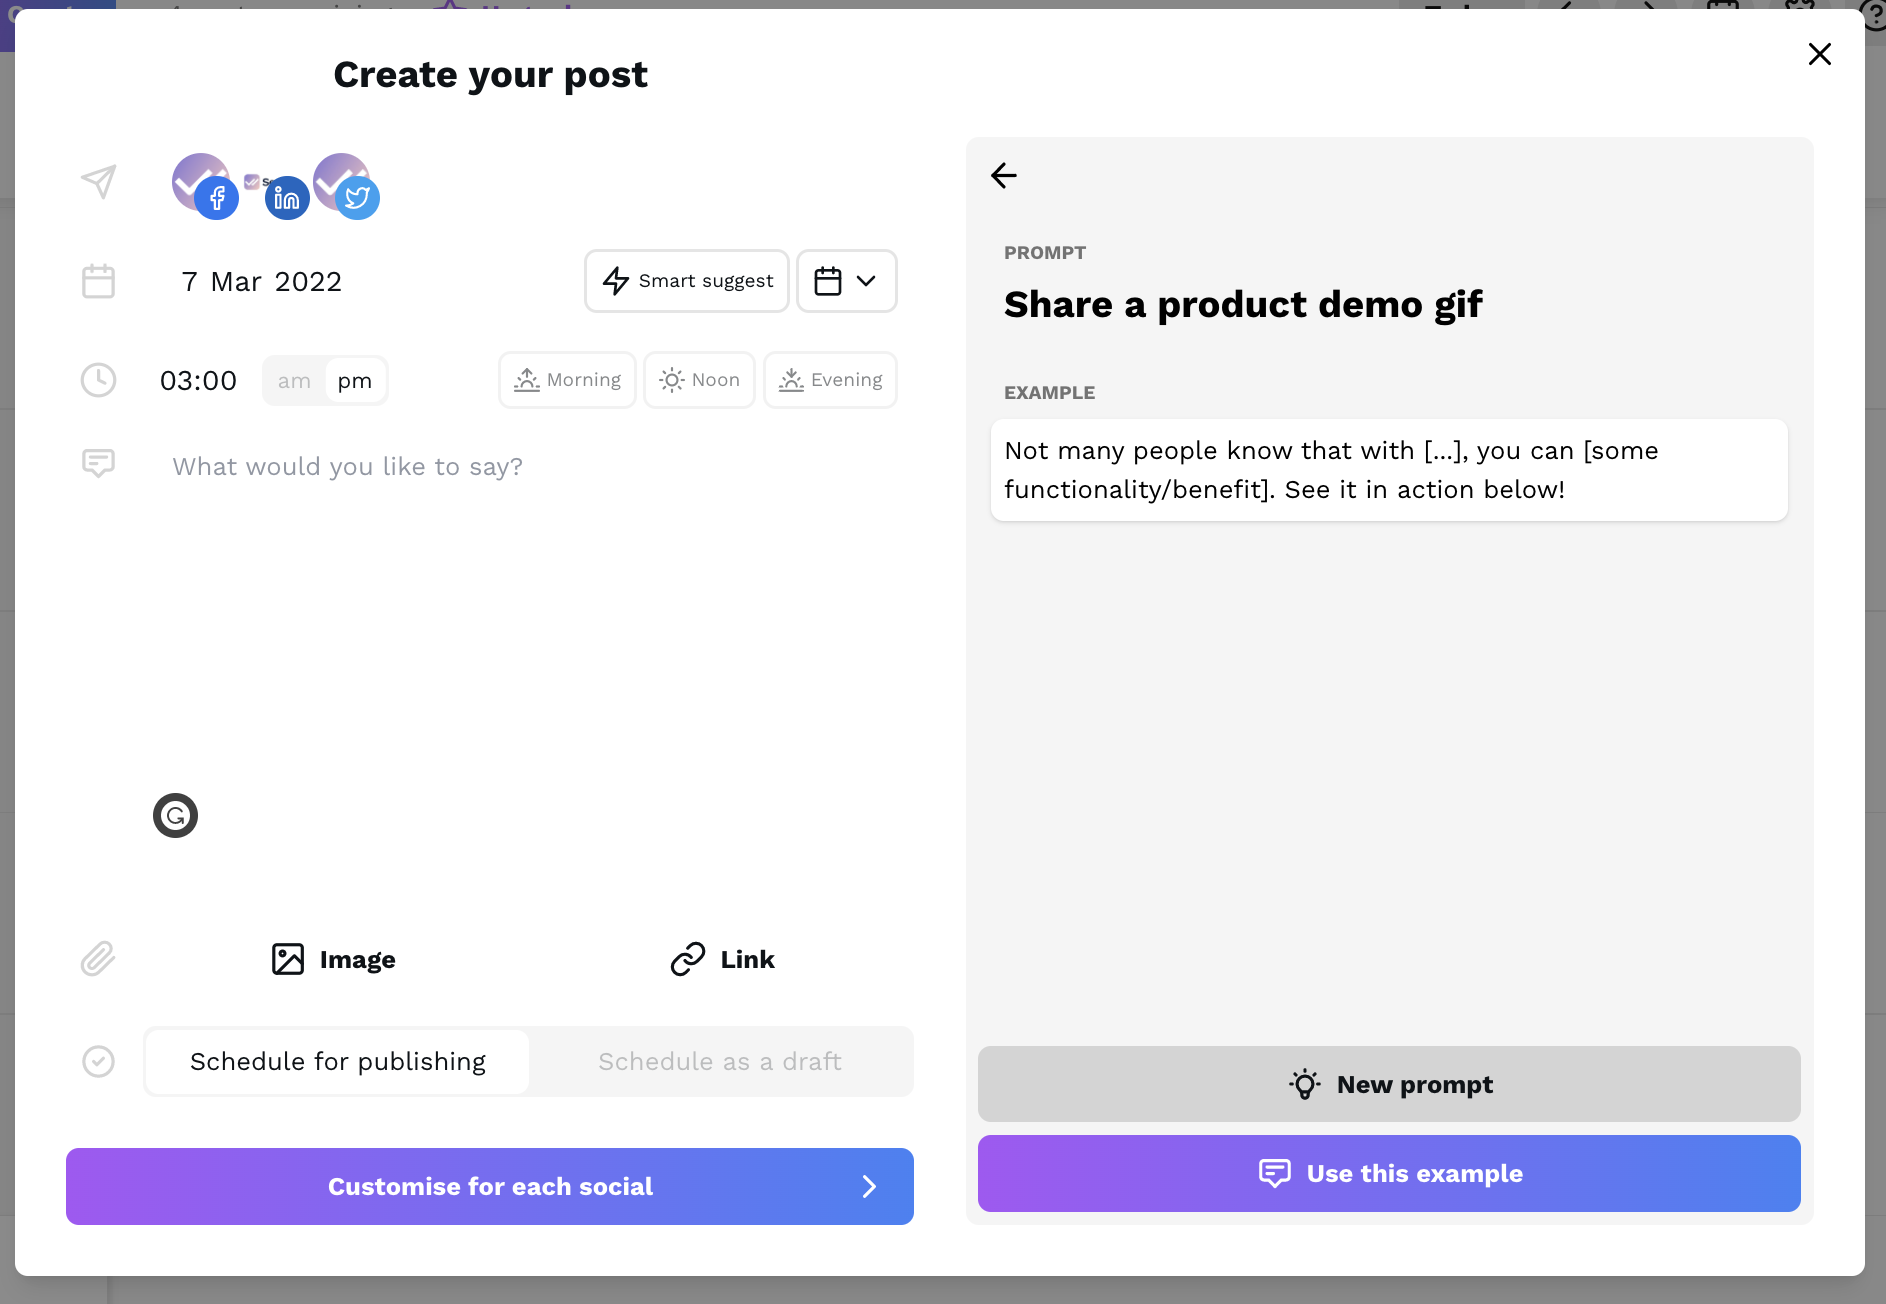Screen dimensions: 1886x1304
Task: Select Schedule for publishing tab
Action: tap(338, 1061)
